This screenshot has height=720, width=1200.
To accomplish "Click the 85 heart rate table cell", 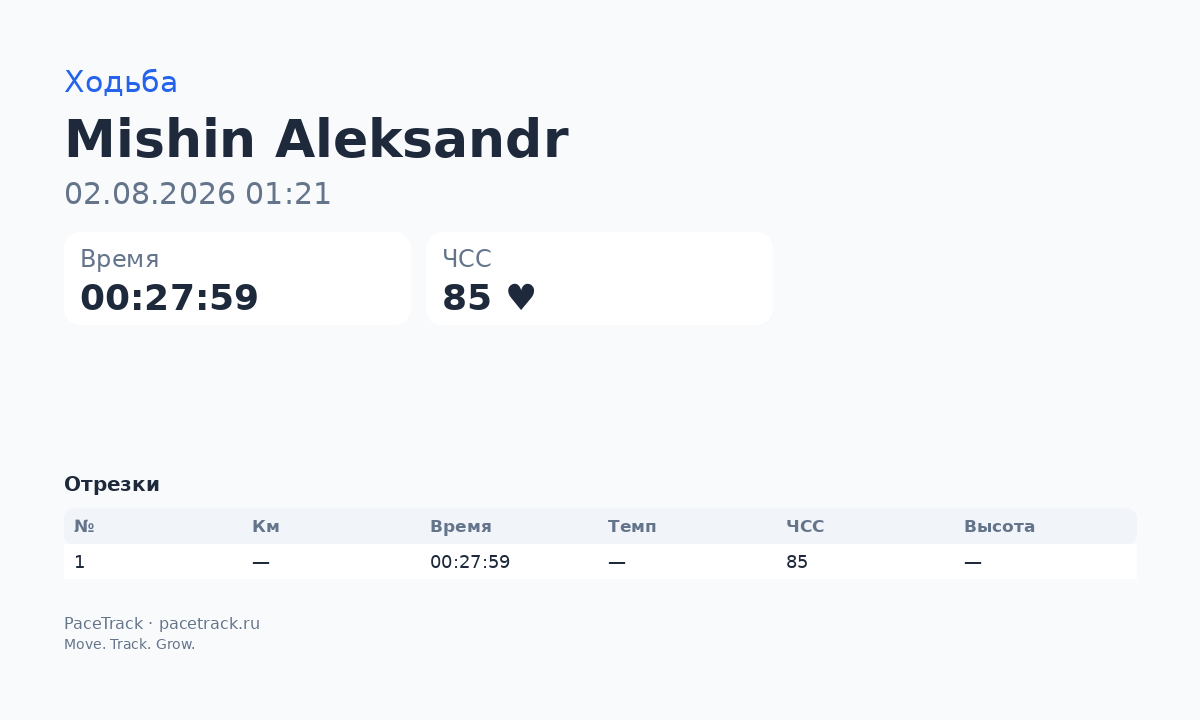I will pos(797,562).
